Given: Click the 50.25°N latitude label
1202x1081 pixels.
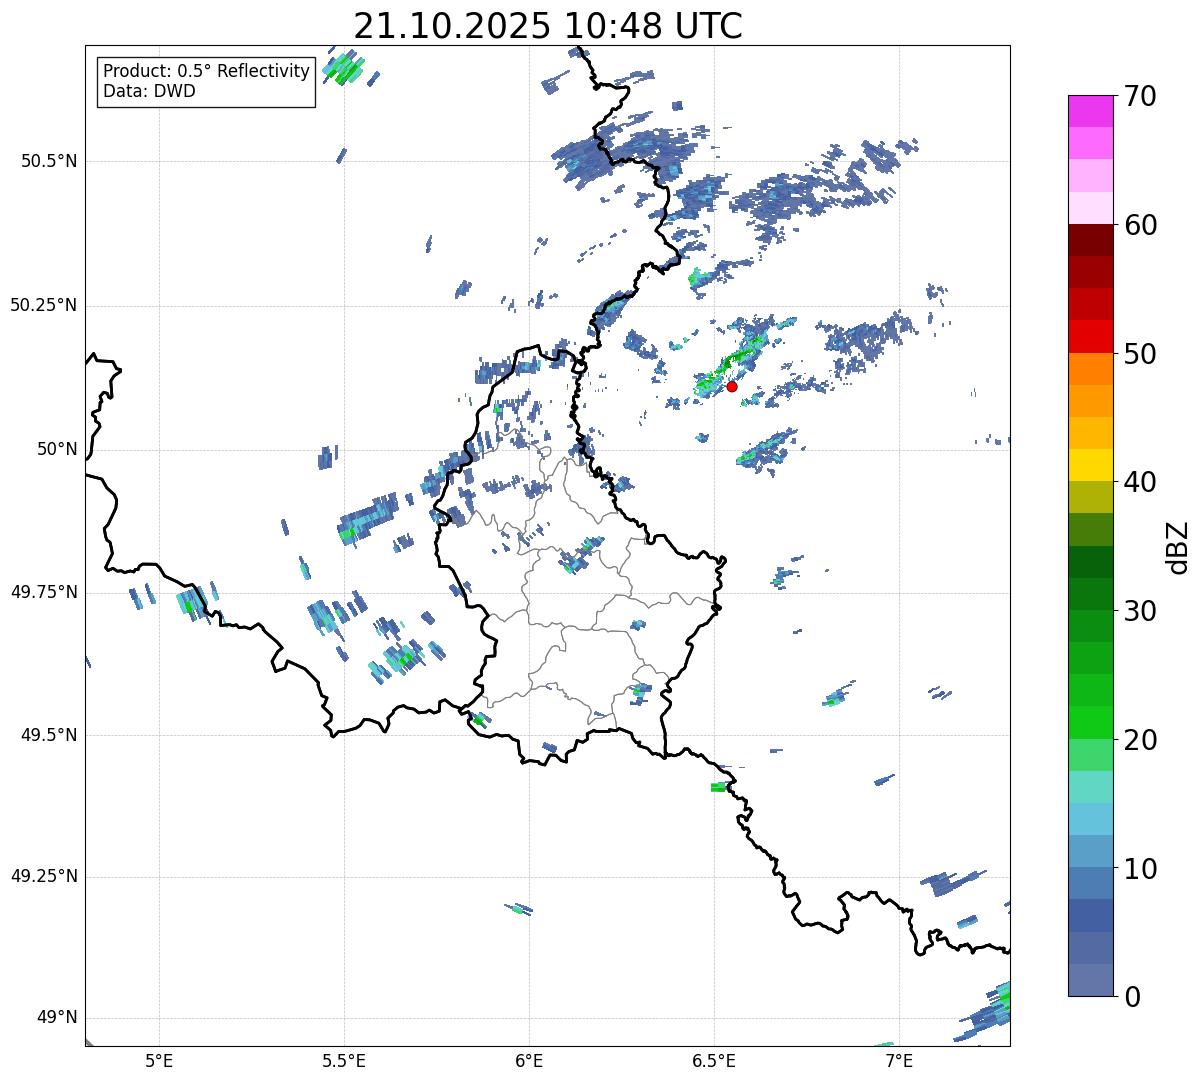Looking at the screenshot, I should [43, 305].
